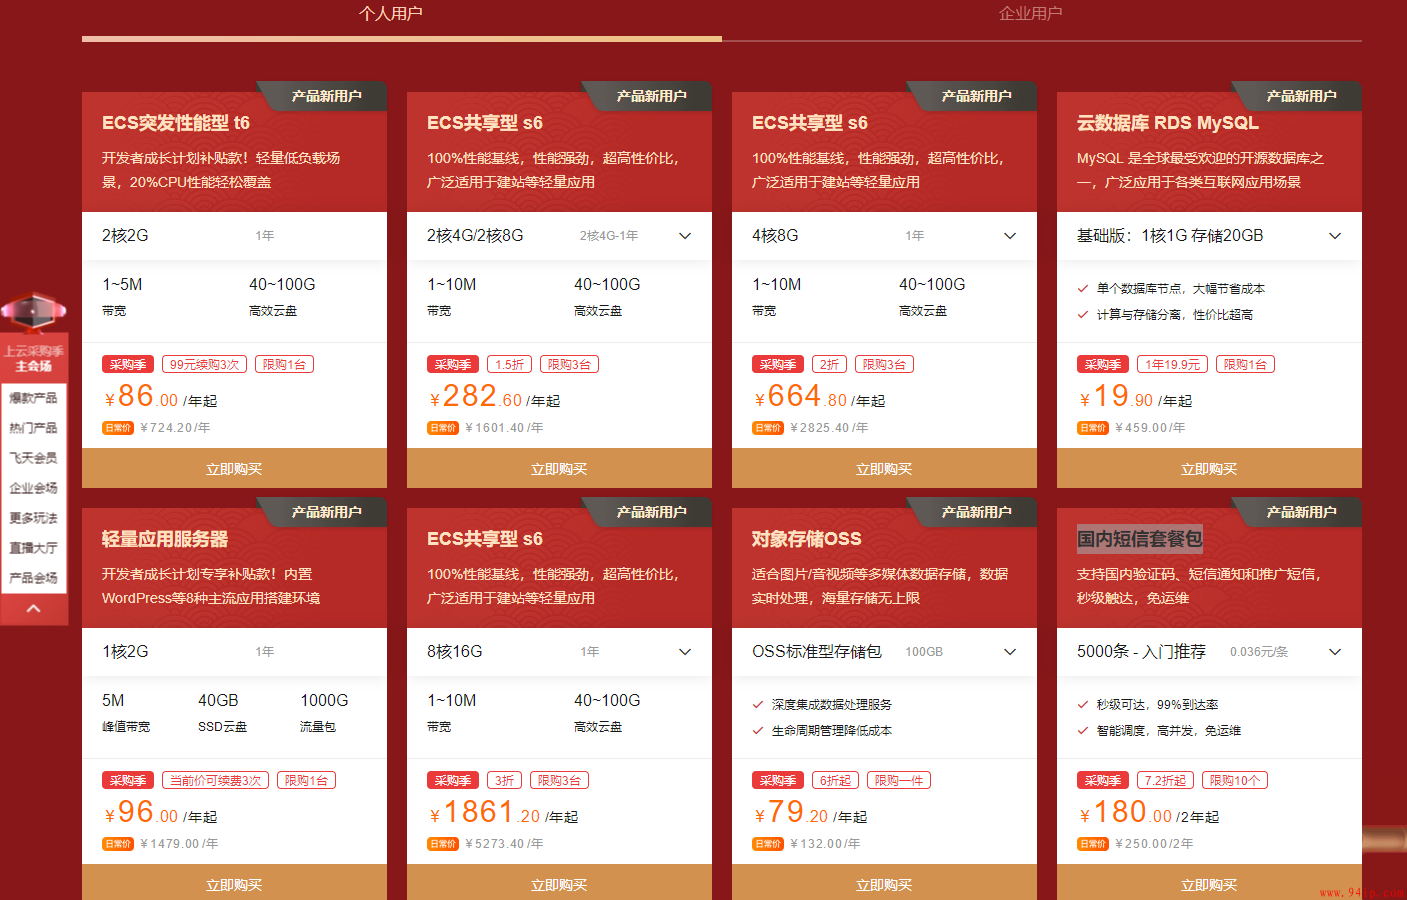The height and width of the screenshot is (900, 1407).
Task: Click 立即购买 for 云数据库 RDS MySQL
Action: coord(1209,469)
